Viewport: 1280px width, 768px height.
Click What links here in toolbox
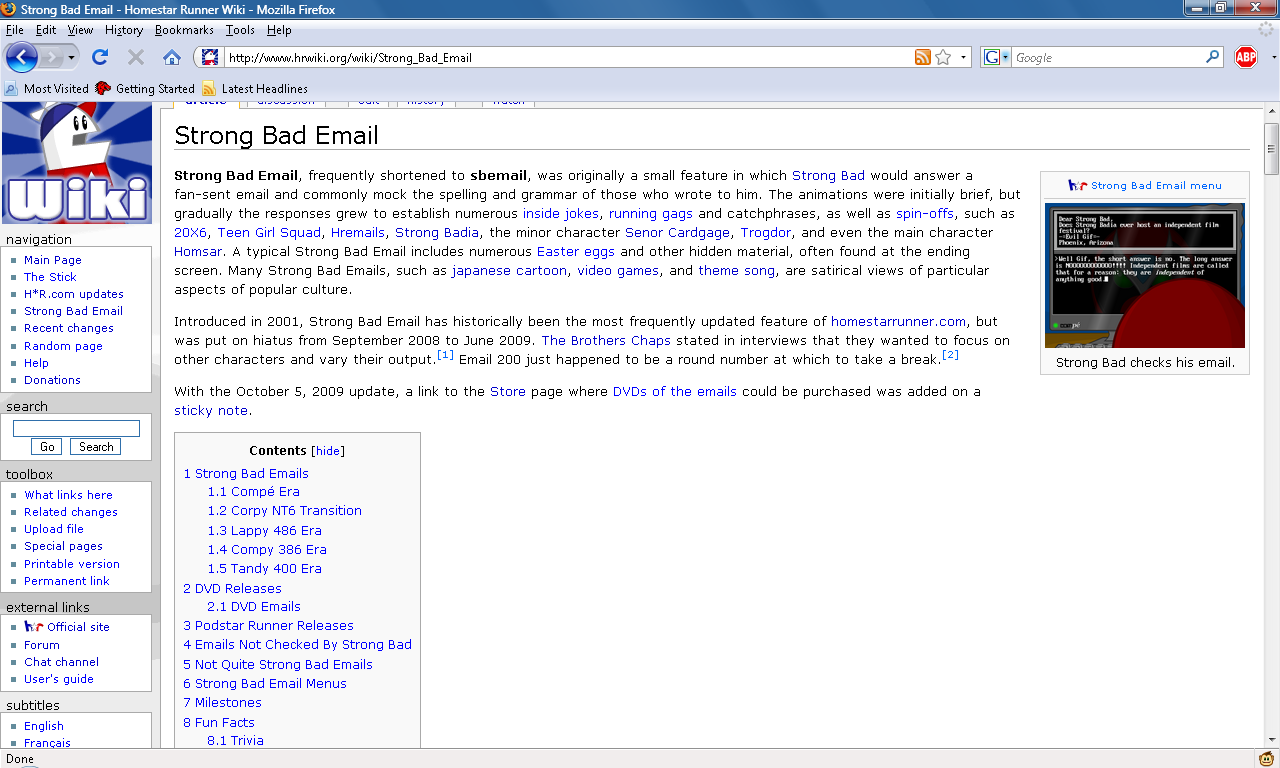(68, 495)
